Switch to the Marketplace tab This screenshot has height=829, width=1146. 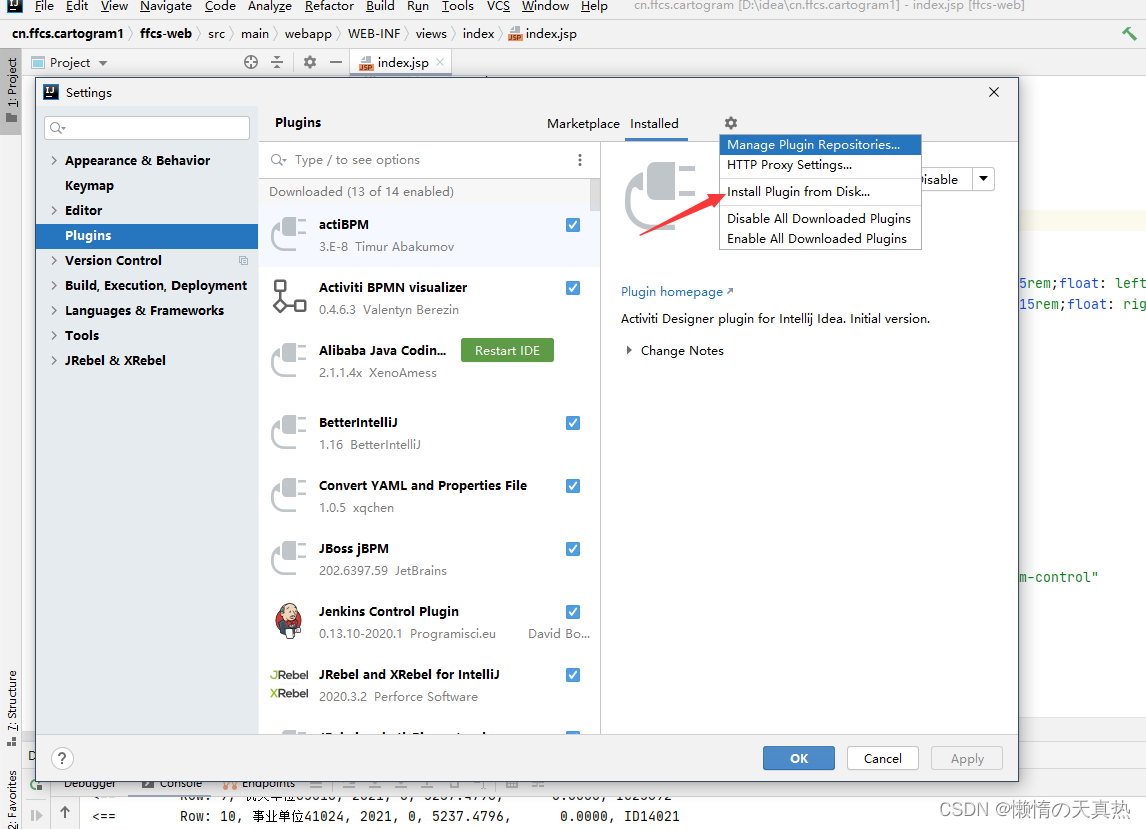pos(583,124)
